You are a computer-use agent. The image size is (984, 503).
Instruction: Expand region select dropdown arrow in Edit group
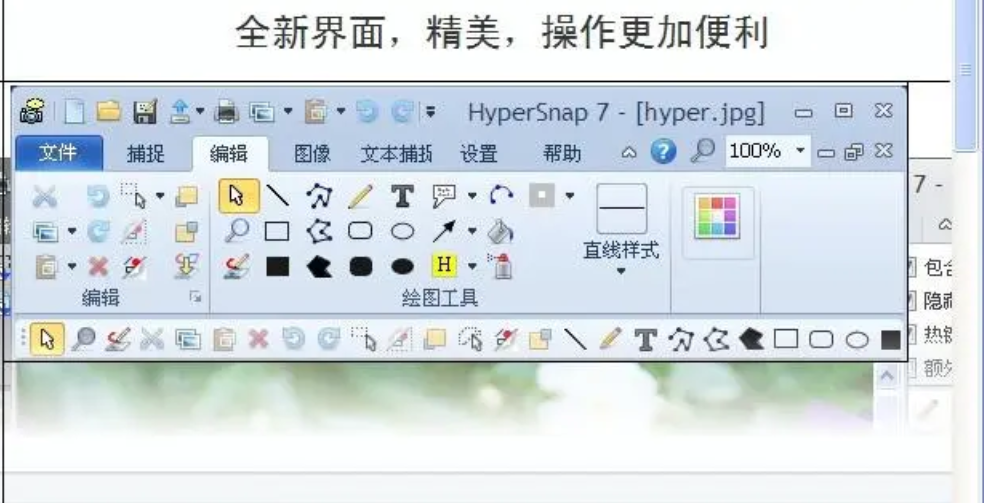point(160,196)
